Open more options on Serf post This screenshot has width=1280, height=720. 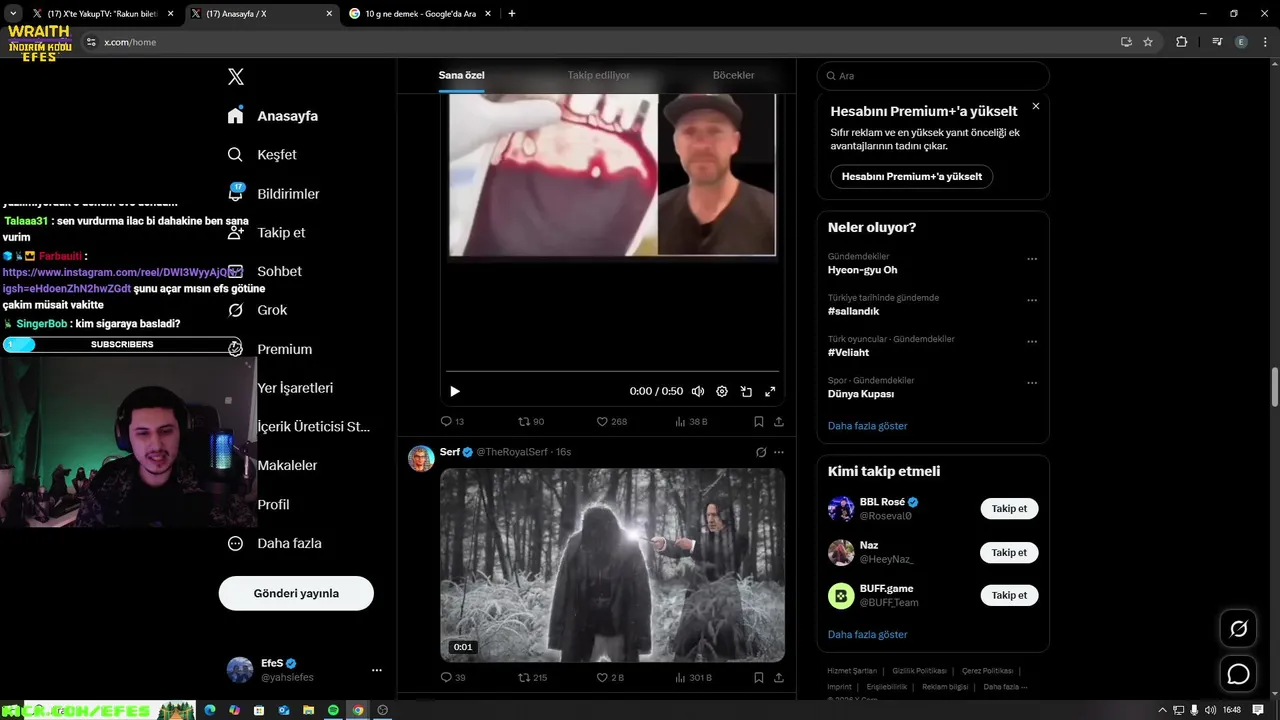point(779,452)
